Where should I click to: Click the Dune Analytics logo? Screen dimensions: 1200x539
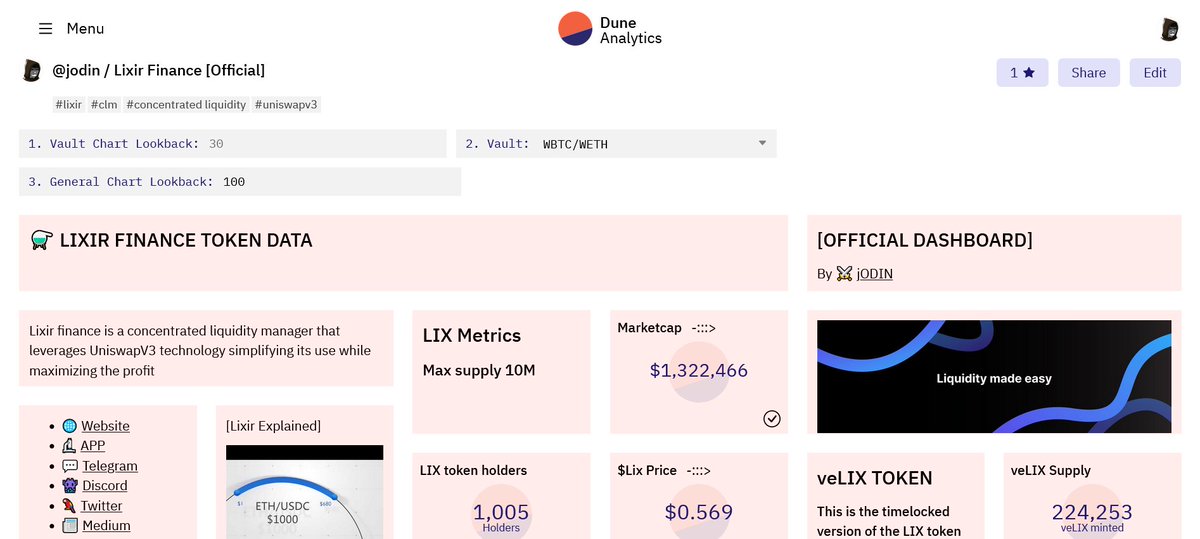[610, 29]
